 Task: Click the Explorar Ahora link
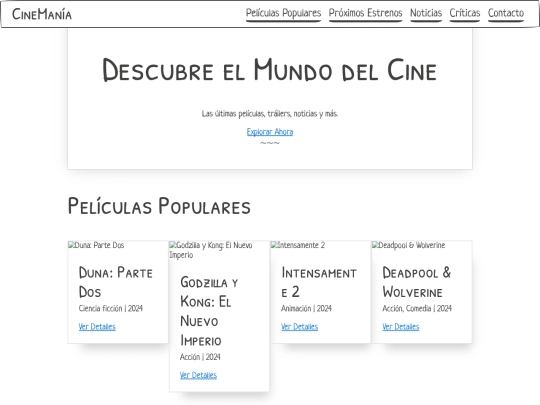coord(270,132)
